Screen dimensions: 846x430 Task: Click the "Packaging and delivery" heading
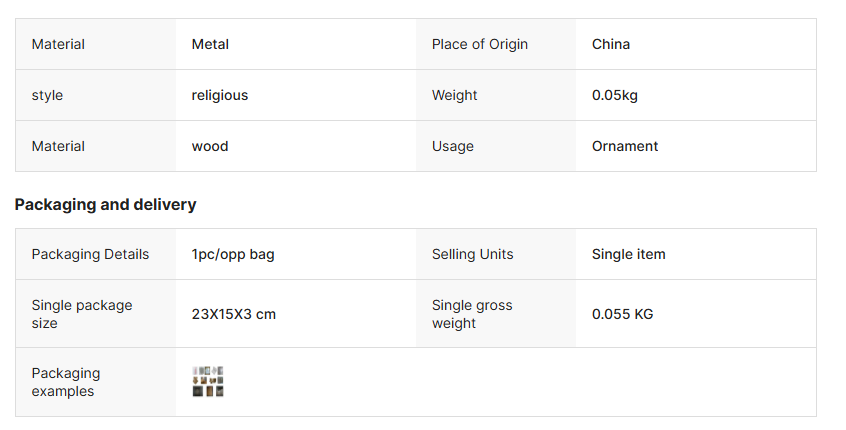(x=105, y=204)
